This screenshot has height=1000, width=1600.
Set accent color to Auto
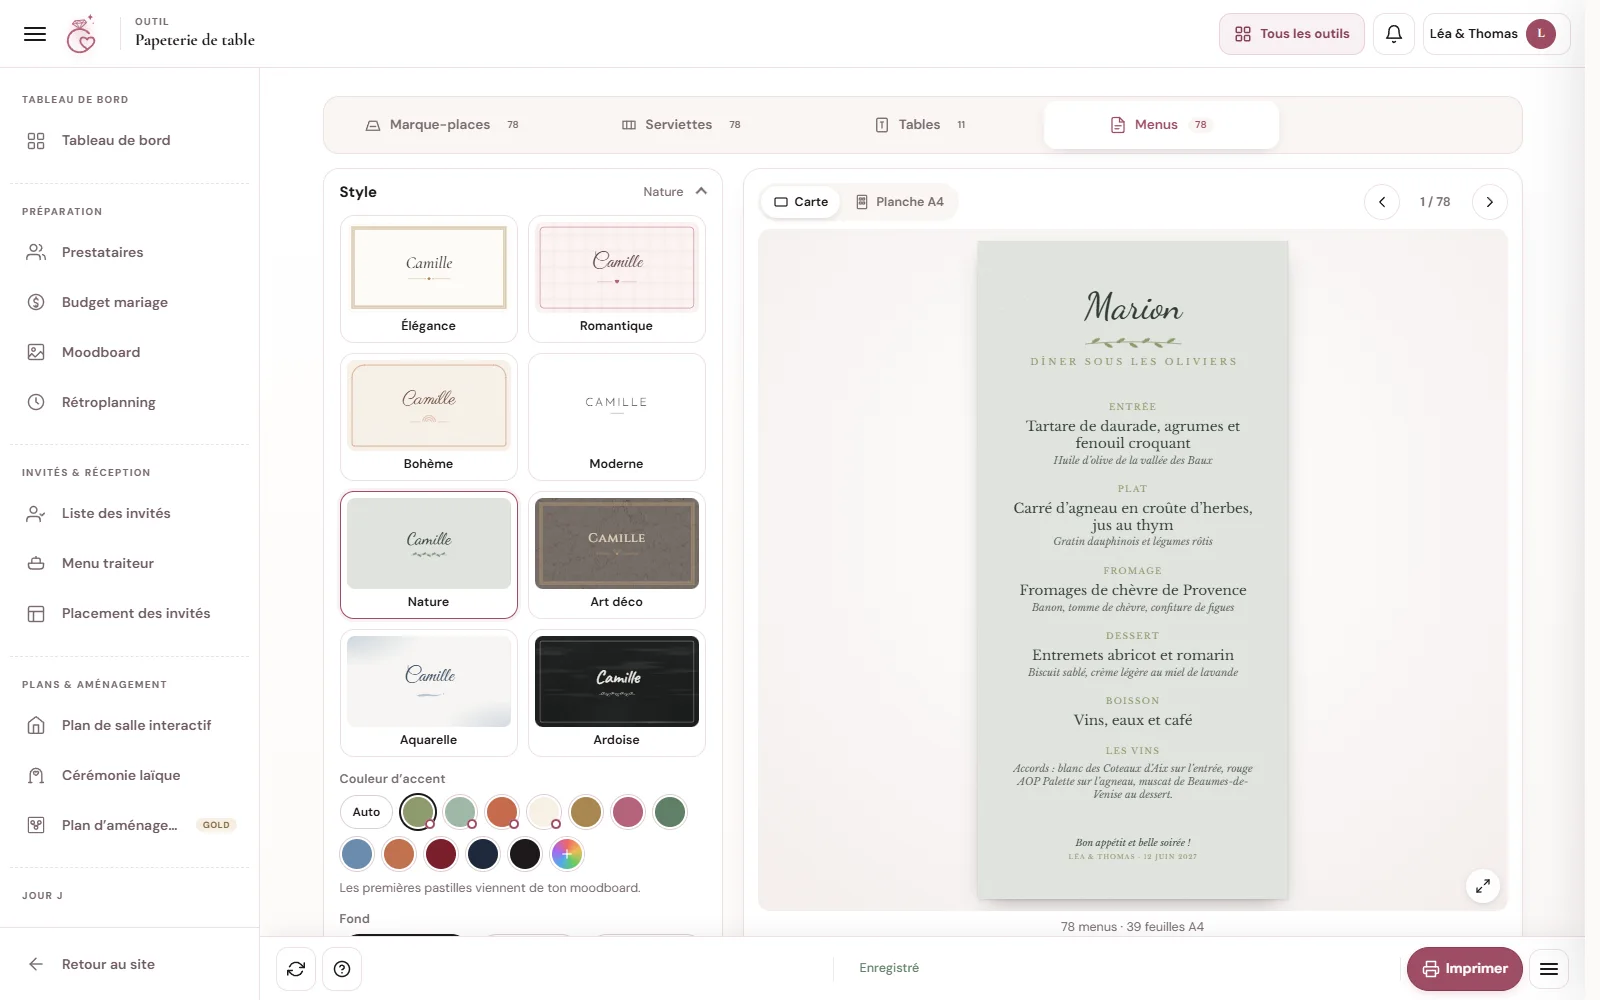[x=366, y=812]
